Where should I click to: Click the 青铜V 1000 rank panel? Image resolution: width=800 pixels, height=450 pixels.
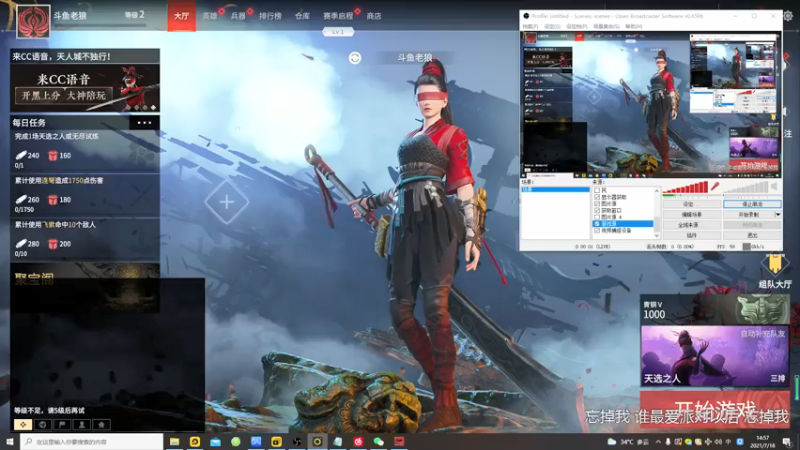coord(715,310)
